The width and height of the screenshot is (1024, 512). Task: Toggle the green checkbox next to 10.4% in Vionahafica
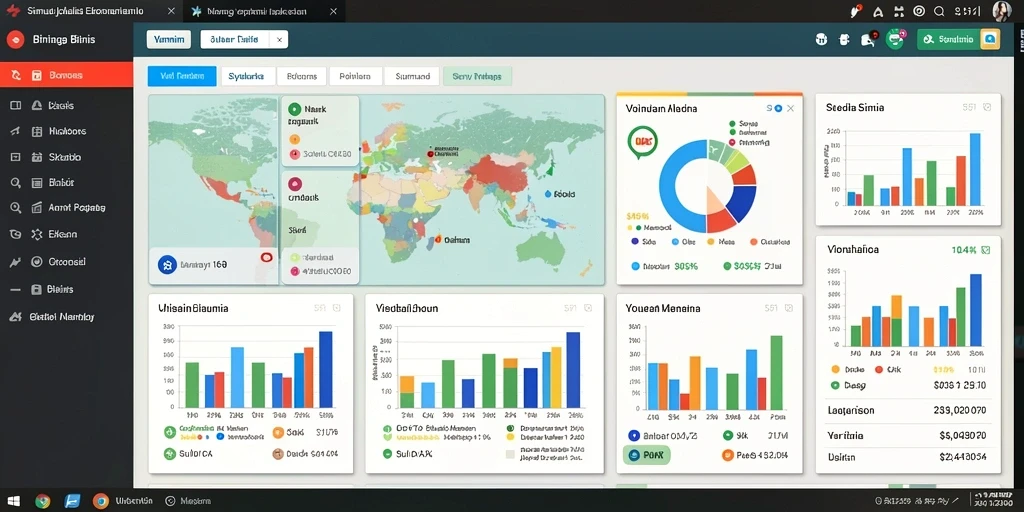click(985, 249)
